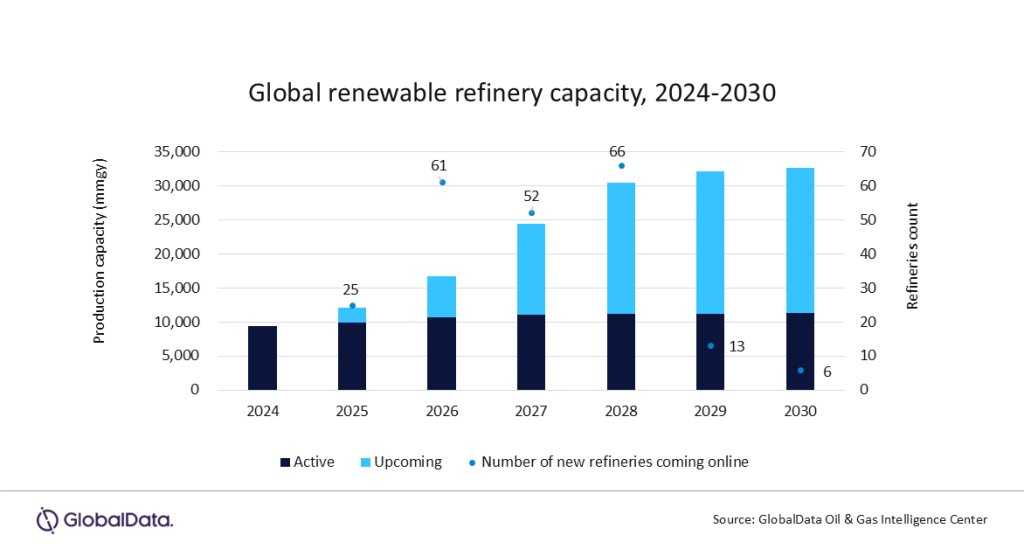Click the 2027 Upcoming bar segment
Viewport: 1024px width, 549px height.
[x=531, y=268]
